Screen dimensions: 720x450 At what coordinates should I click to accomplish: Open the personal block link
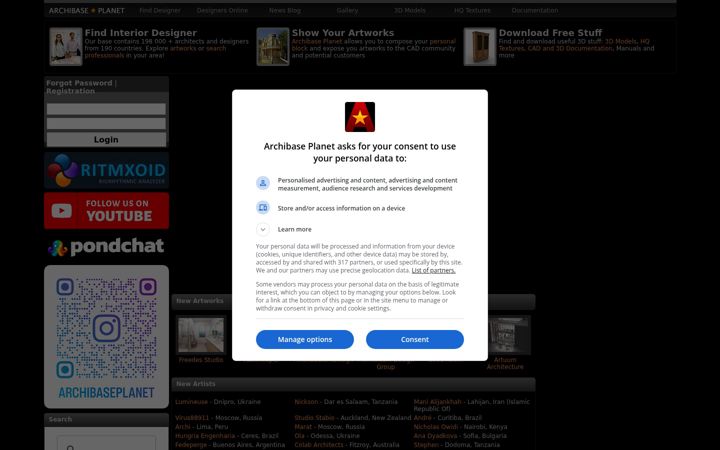click(x=372, y=45)
